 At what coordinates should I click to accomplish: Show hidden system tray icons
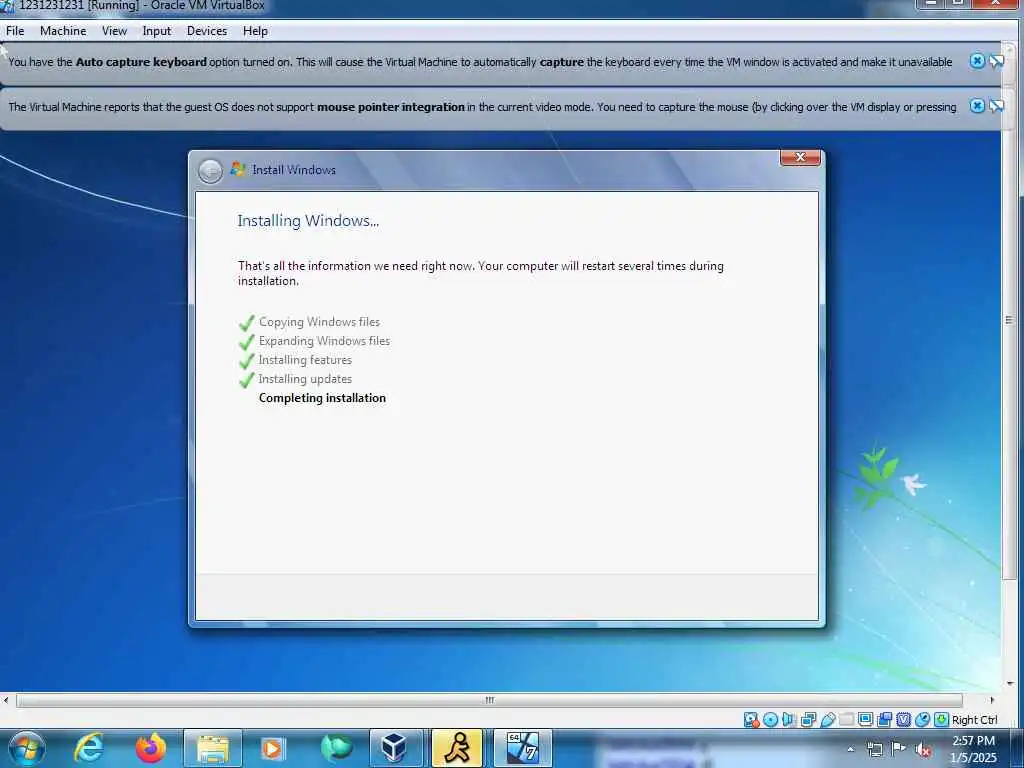point(850,749)
